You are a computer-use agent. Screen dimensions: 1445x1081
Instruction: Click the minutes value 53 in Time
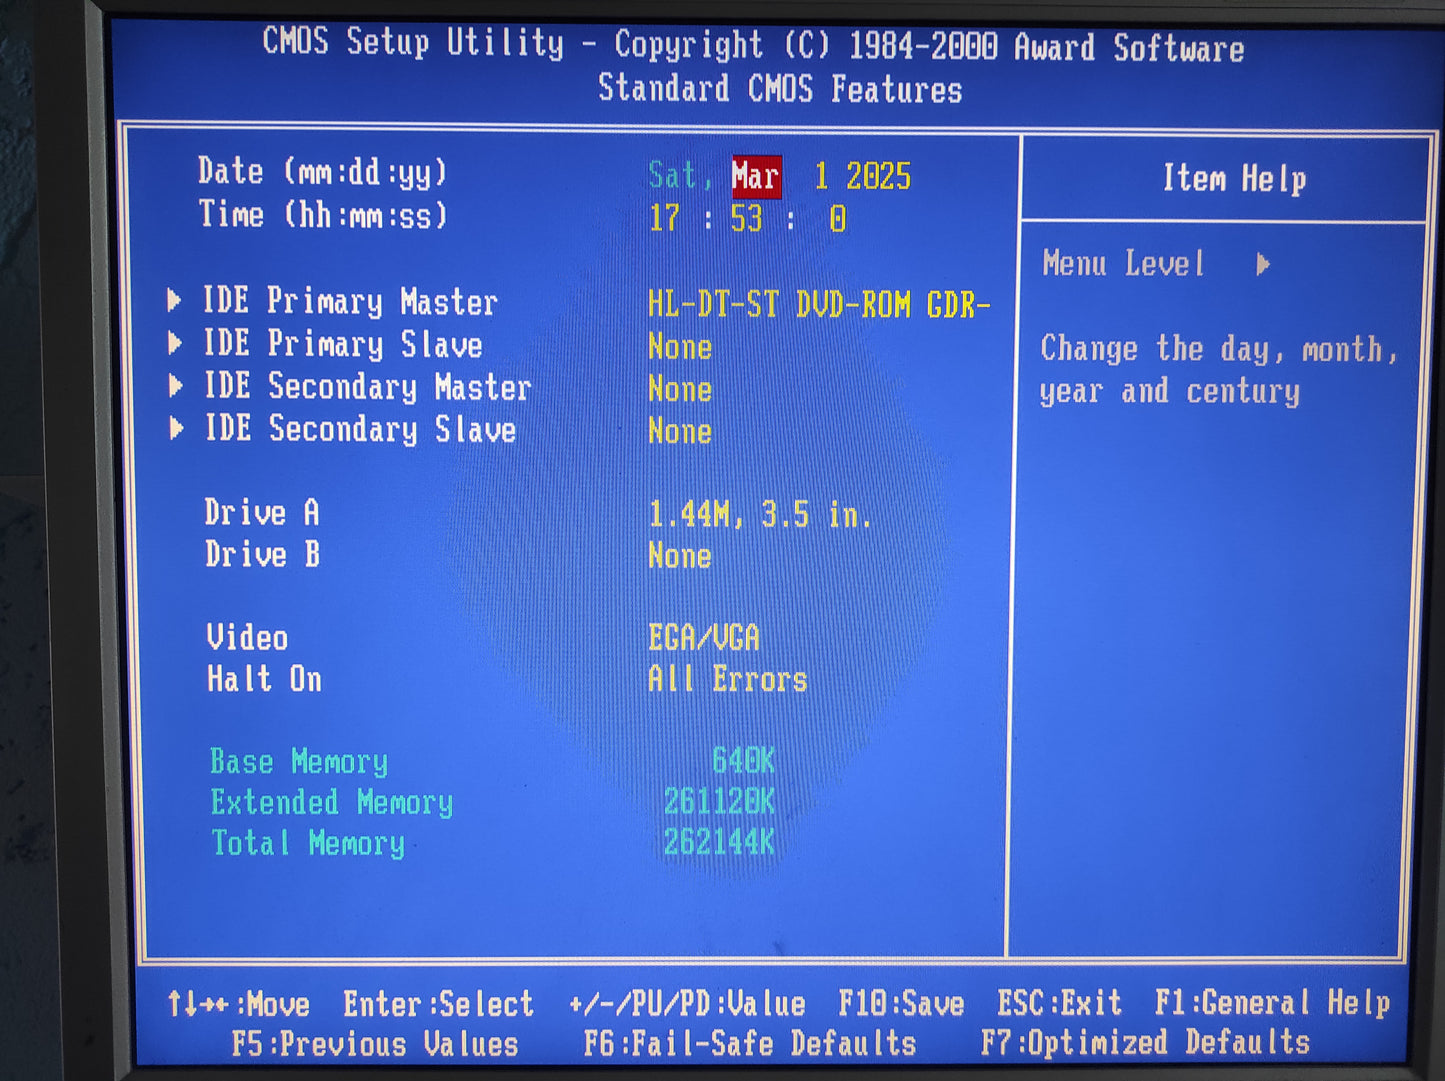pos(746,219)
